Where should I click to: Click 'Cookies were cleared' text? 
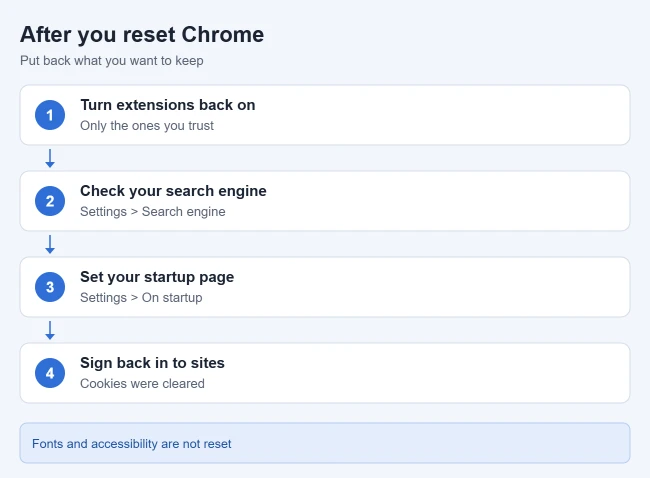click(x=142, y=383)
